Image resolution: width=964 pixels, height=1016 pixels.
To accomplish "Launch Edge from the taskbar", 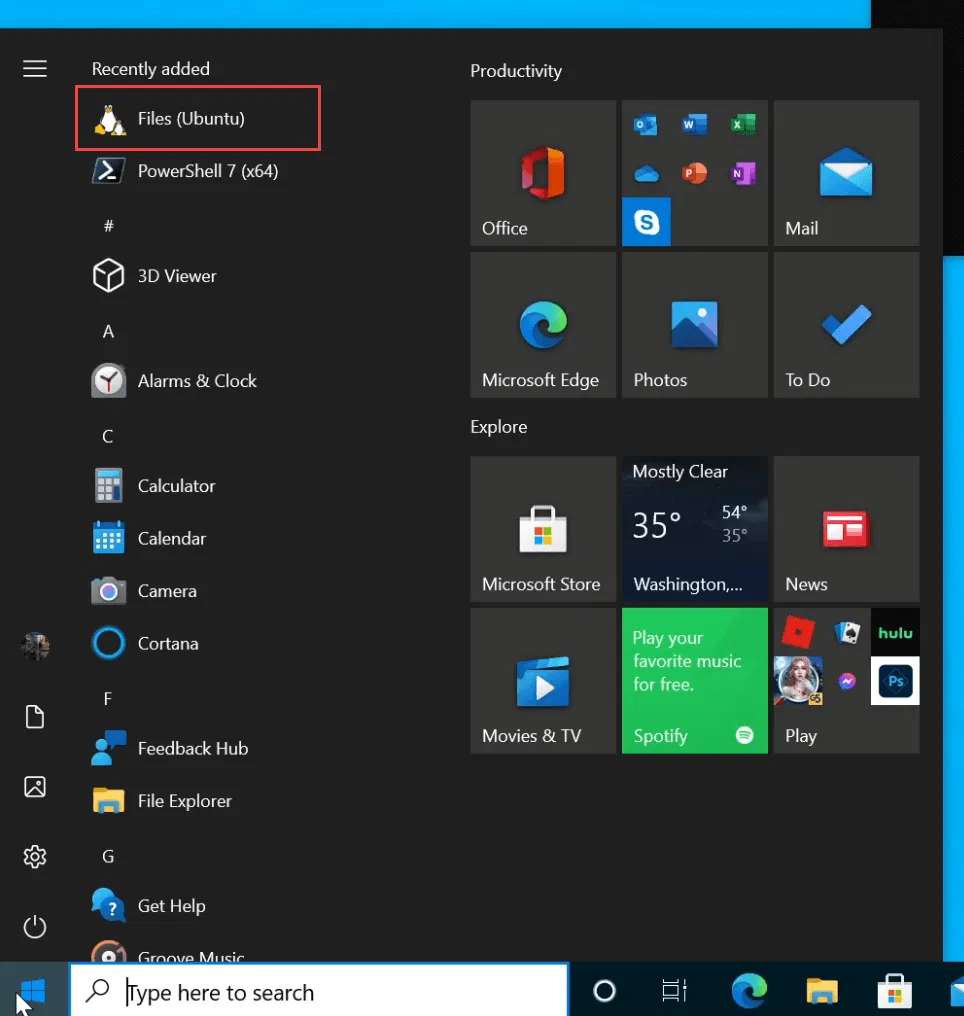I will pos(749,991).
